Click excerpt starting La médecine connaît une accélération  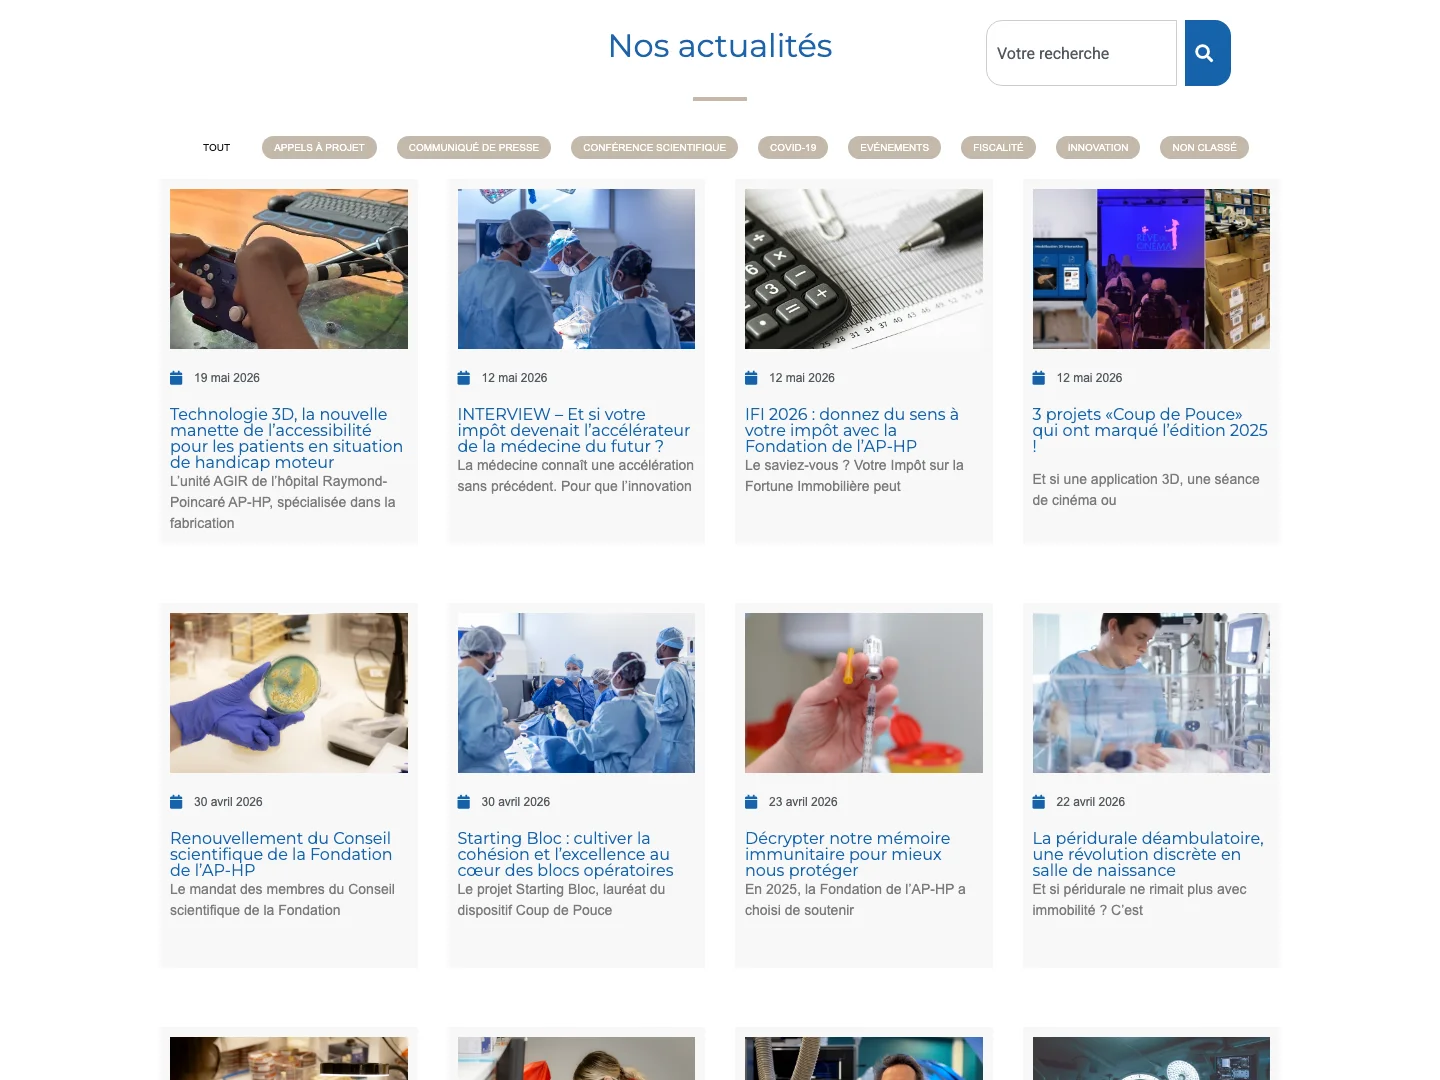click(x=575, y=476)
